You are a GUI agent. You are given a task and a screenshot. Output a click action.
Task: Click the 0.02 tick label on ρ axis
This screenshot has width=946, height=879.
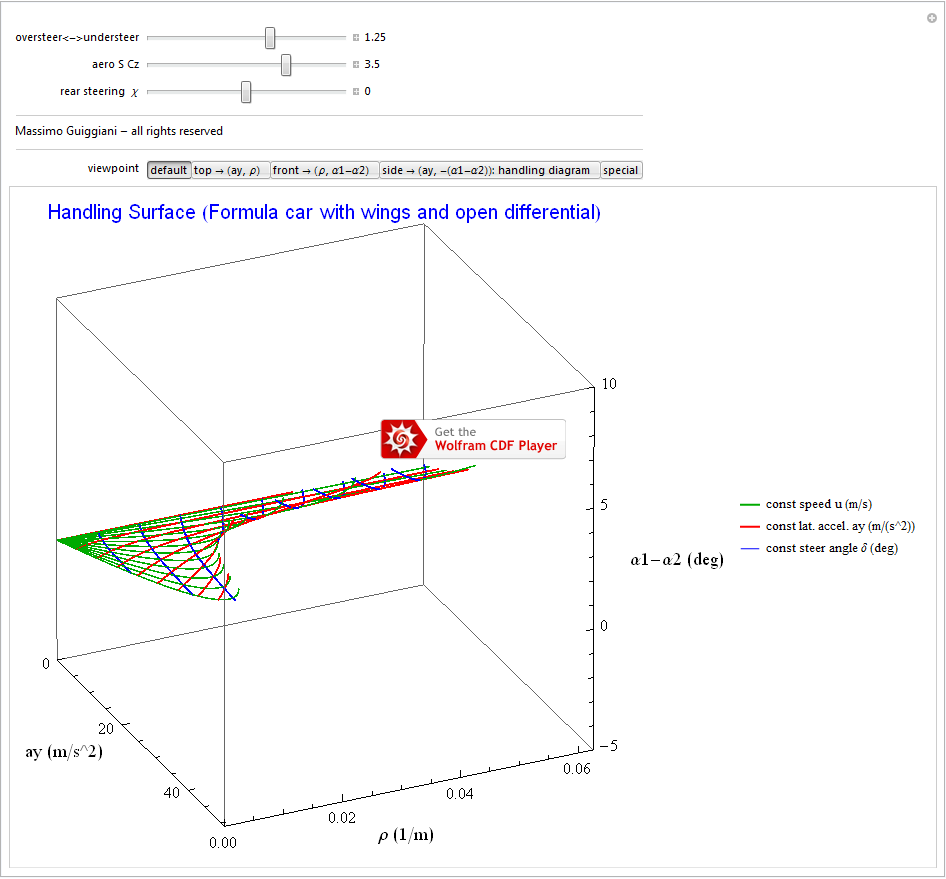pos(342,818)
